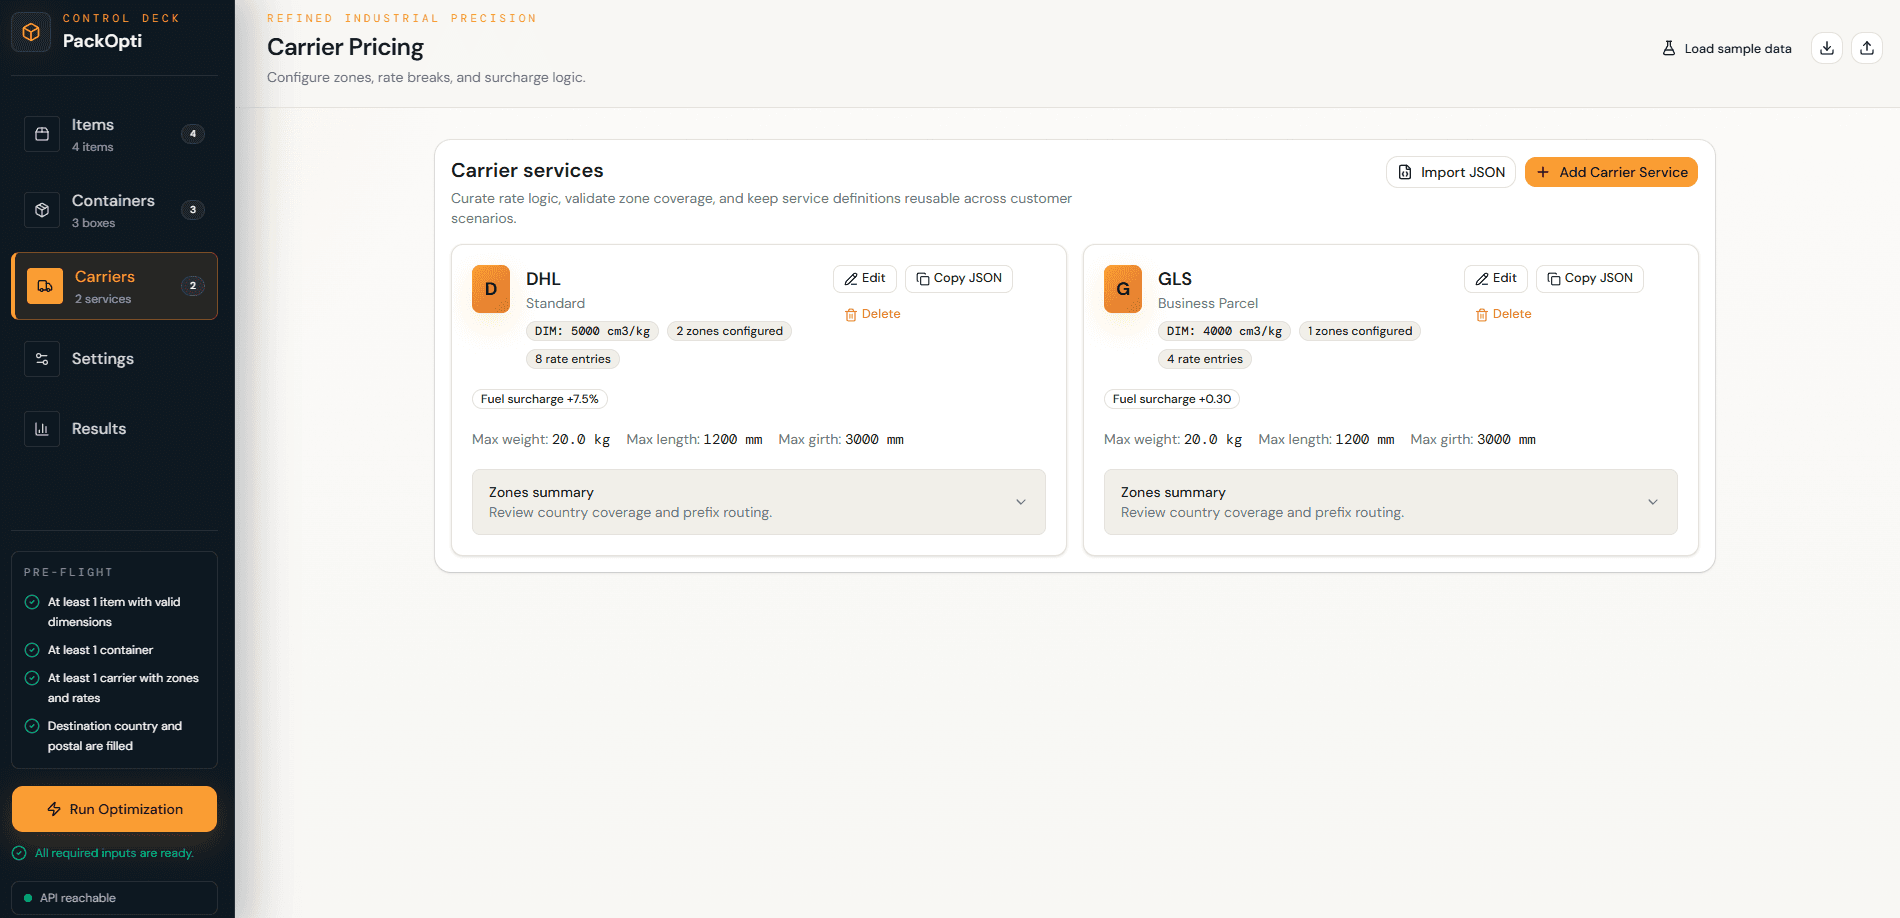Screen dimensions: 1900x918
Task: Delete the GLS carrier service
Action: [1503, 314]
